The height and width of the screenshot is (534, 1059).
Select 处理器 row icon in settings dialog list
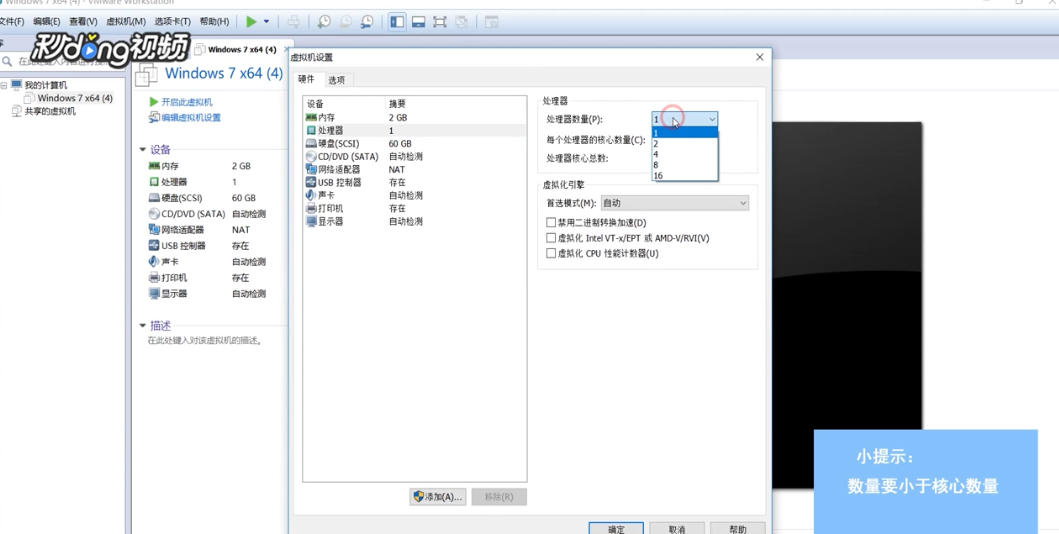pyautogui.click(x=311, y=130)
